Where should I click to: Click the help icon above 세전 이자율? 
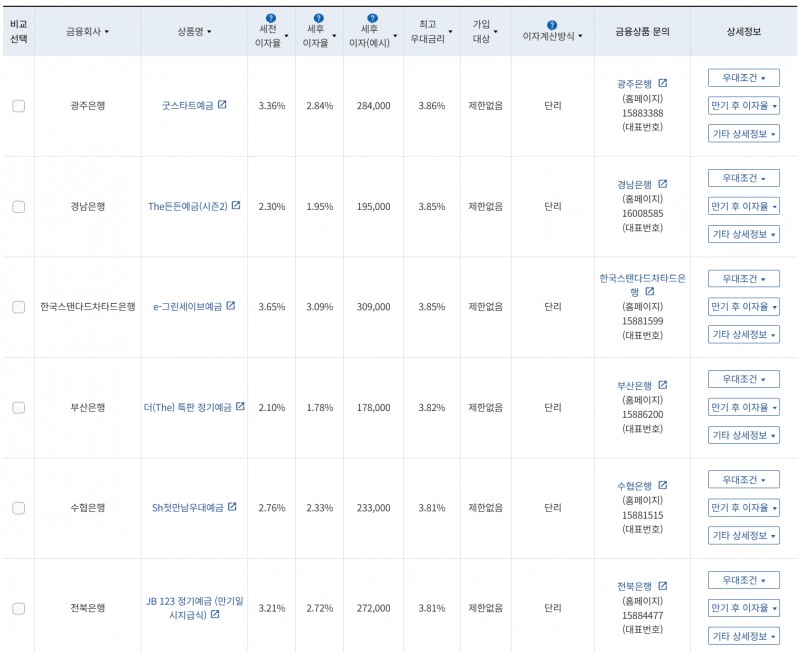coord(271,19)
